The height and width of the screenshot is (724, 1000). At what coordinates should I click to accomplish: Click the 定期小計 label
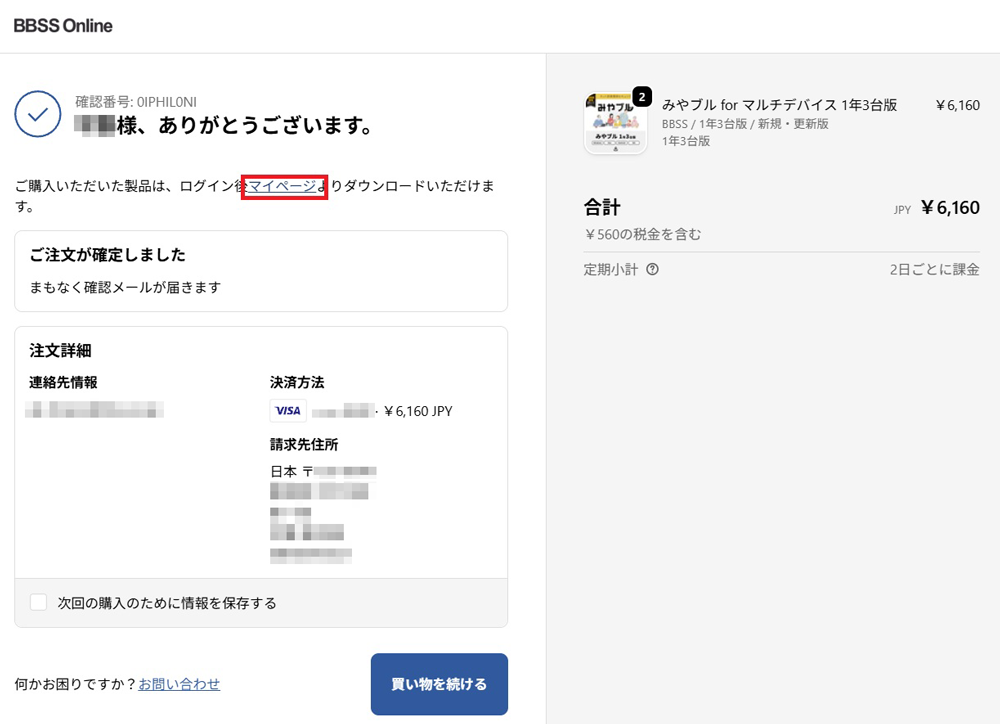pyautogui.click(x=611, y=269)
